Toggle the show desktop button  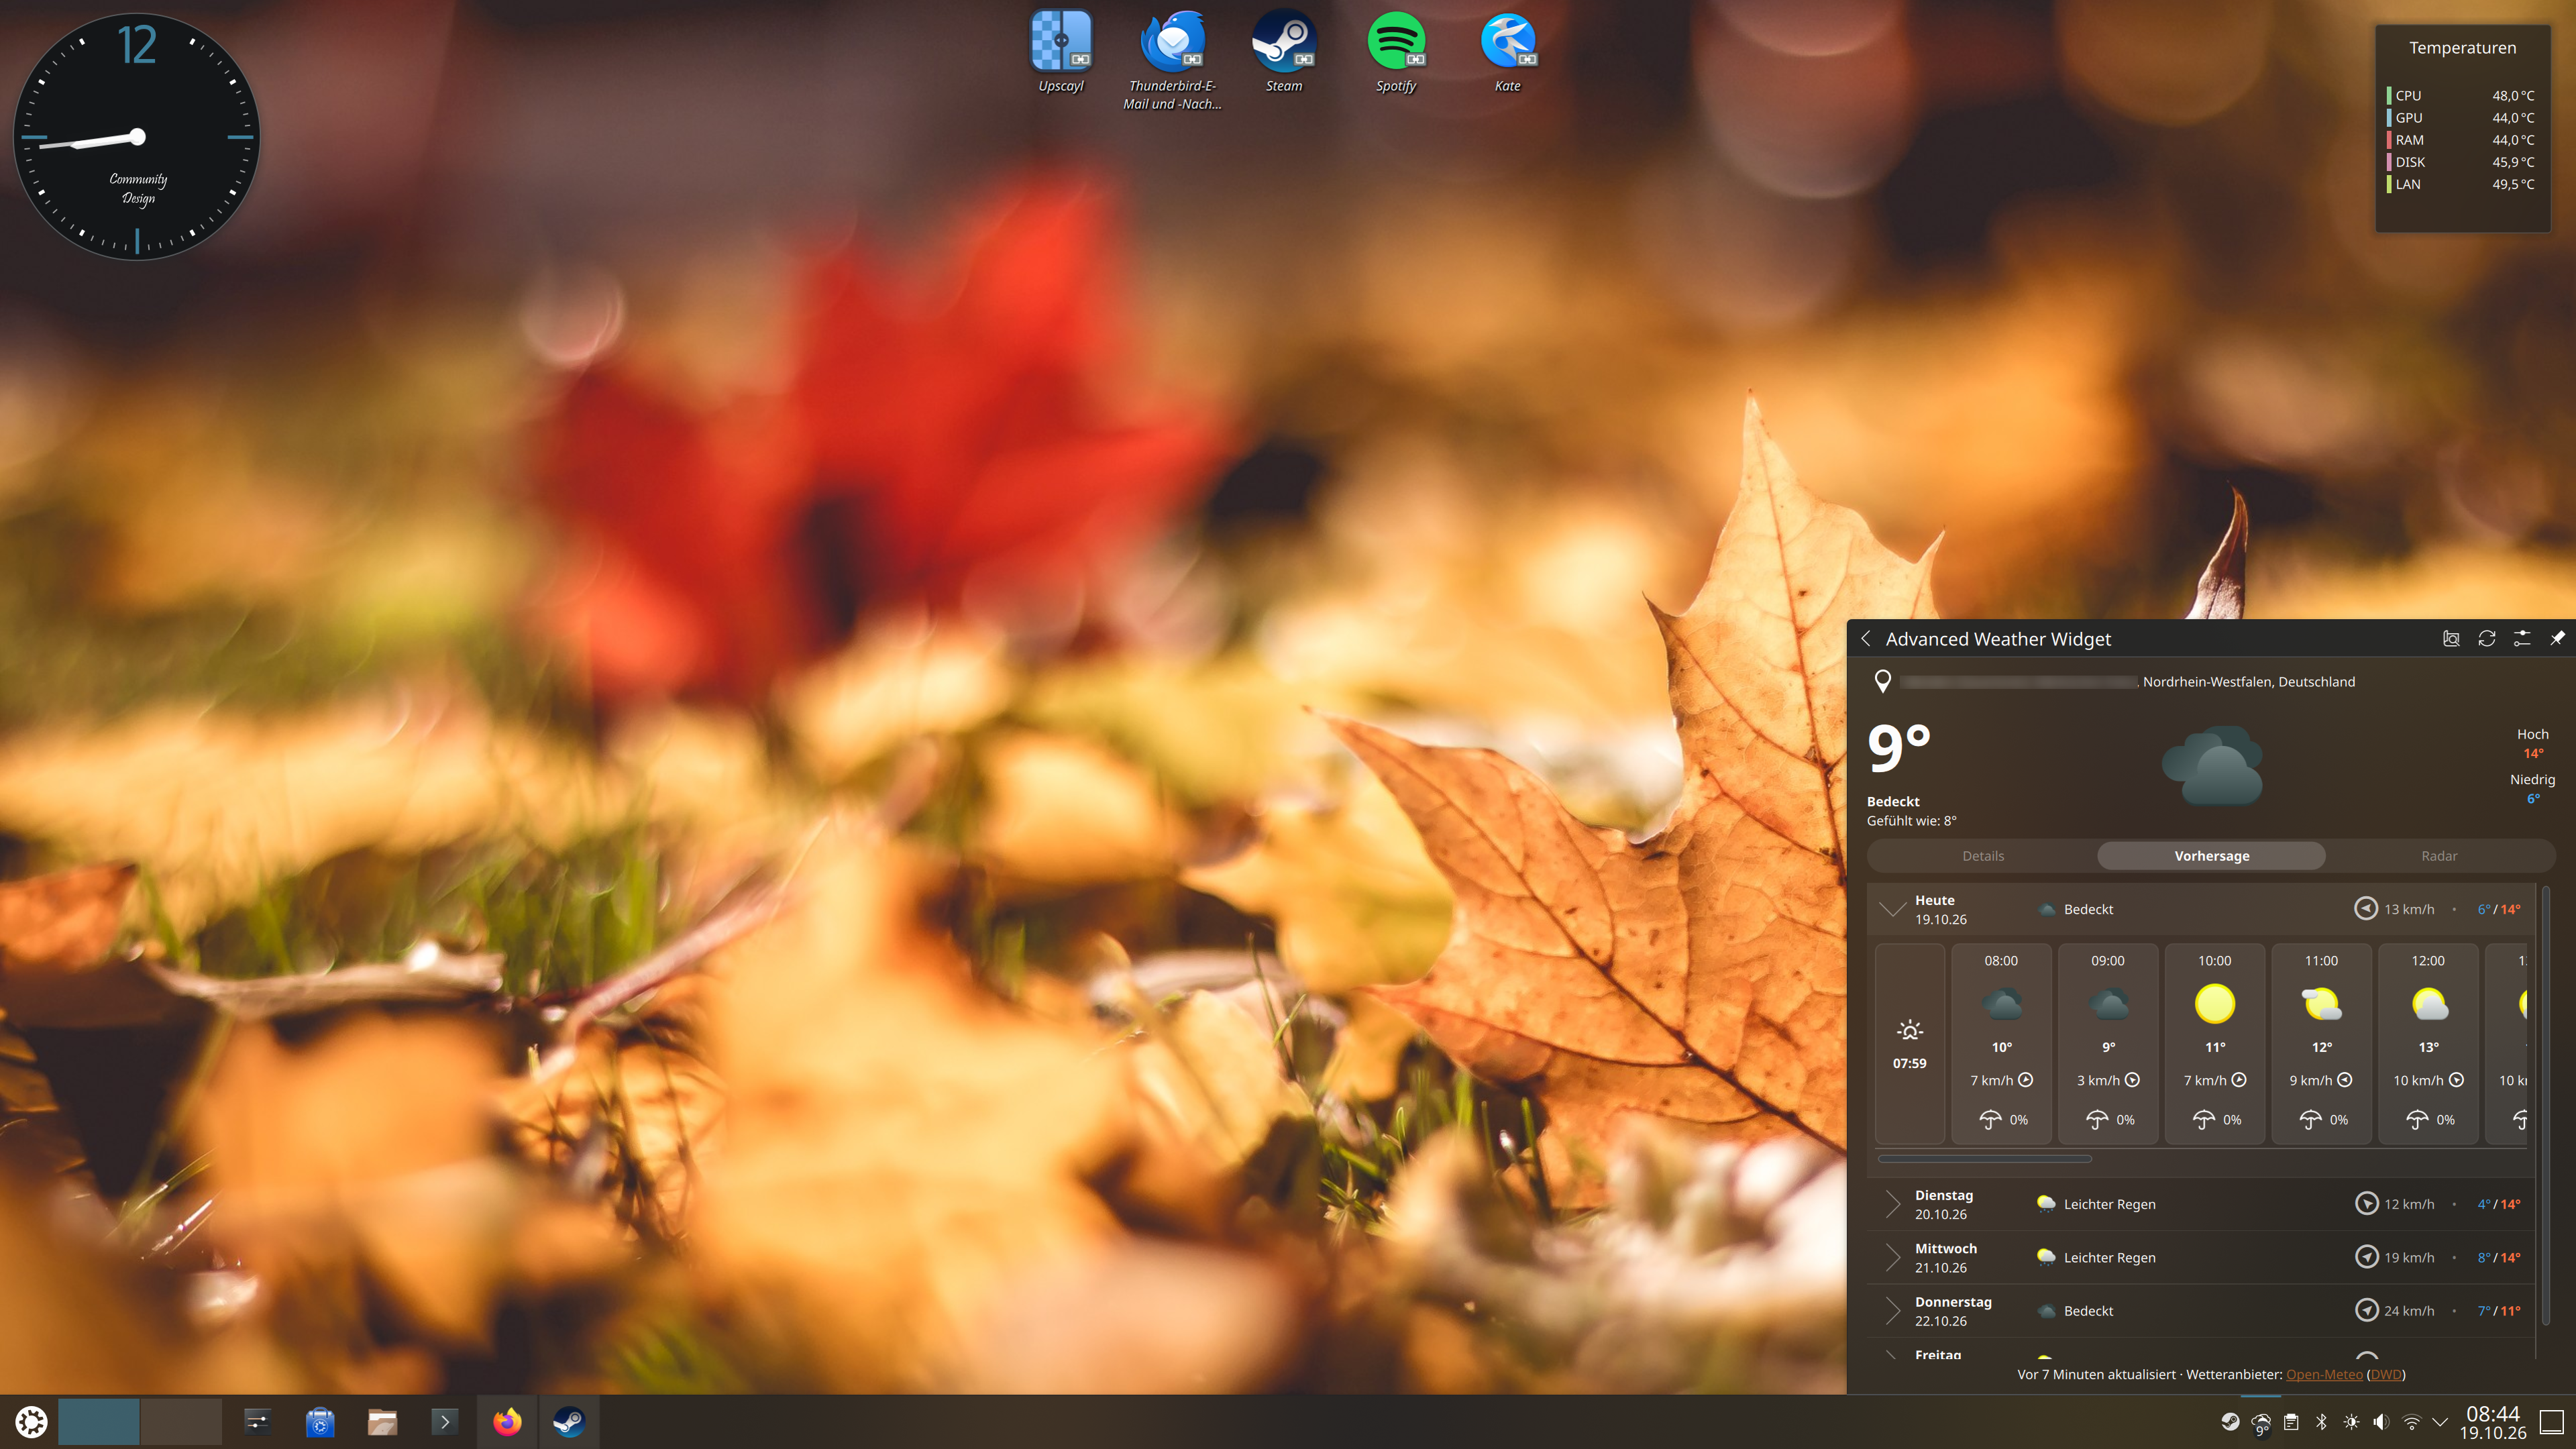pyautogui.click(x=2552, y=1421)
